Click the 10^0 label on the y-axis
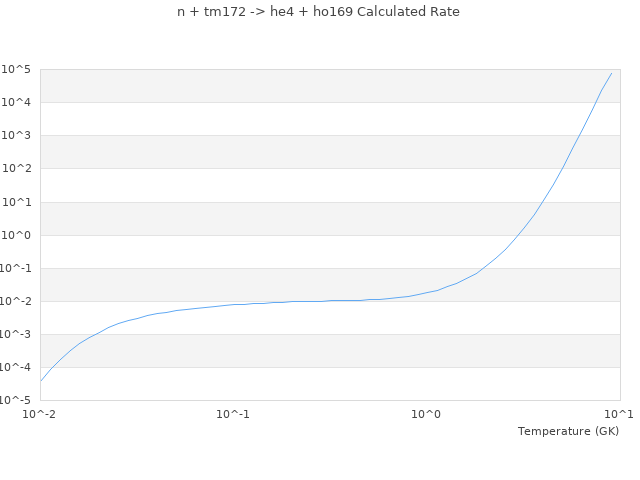The height and width of the screenshot is (480, 640). pyautogui.click(x=18, y=235)
